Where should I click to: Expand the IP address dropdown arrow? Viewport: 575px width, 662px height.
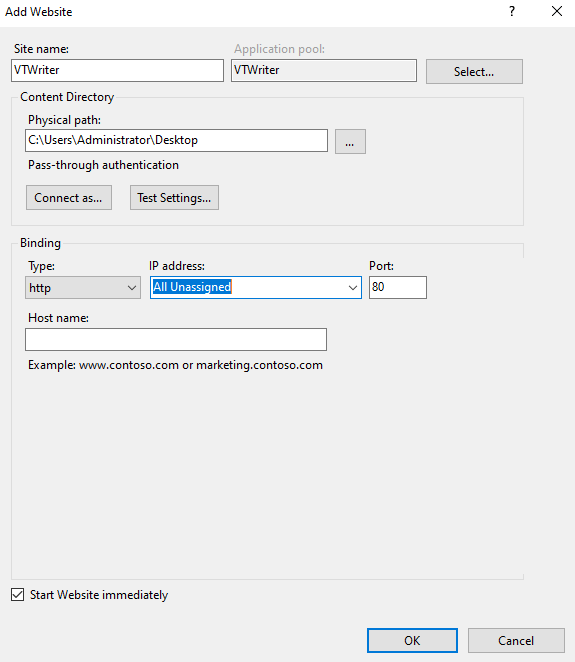pos(353,288)
